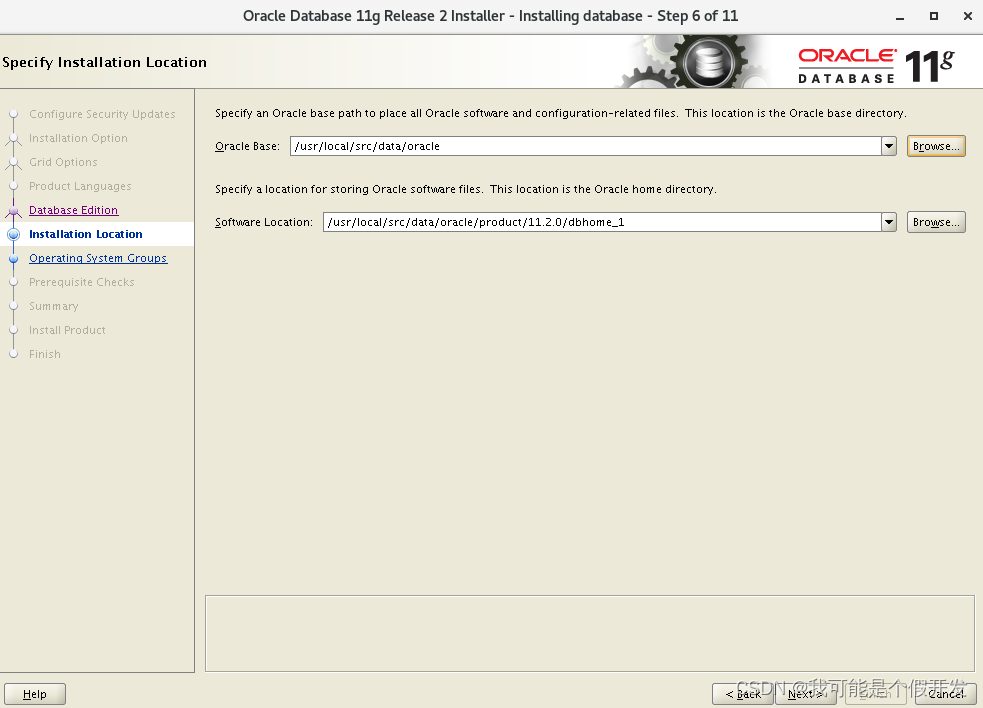Open the Software Location dropdown arrow
Image resolution: width=983 pixels, height=708 pixels.
[x=889, y=222]
